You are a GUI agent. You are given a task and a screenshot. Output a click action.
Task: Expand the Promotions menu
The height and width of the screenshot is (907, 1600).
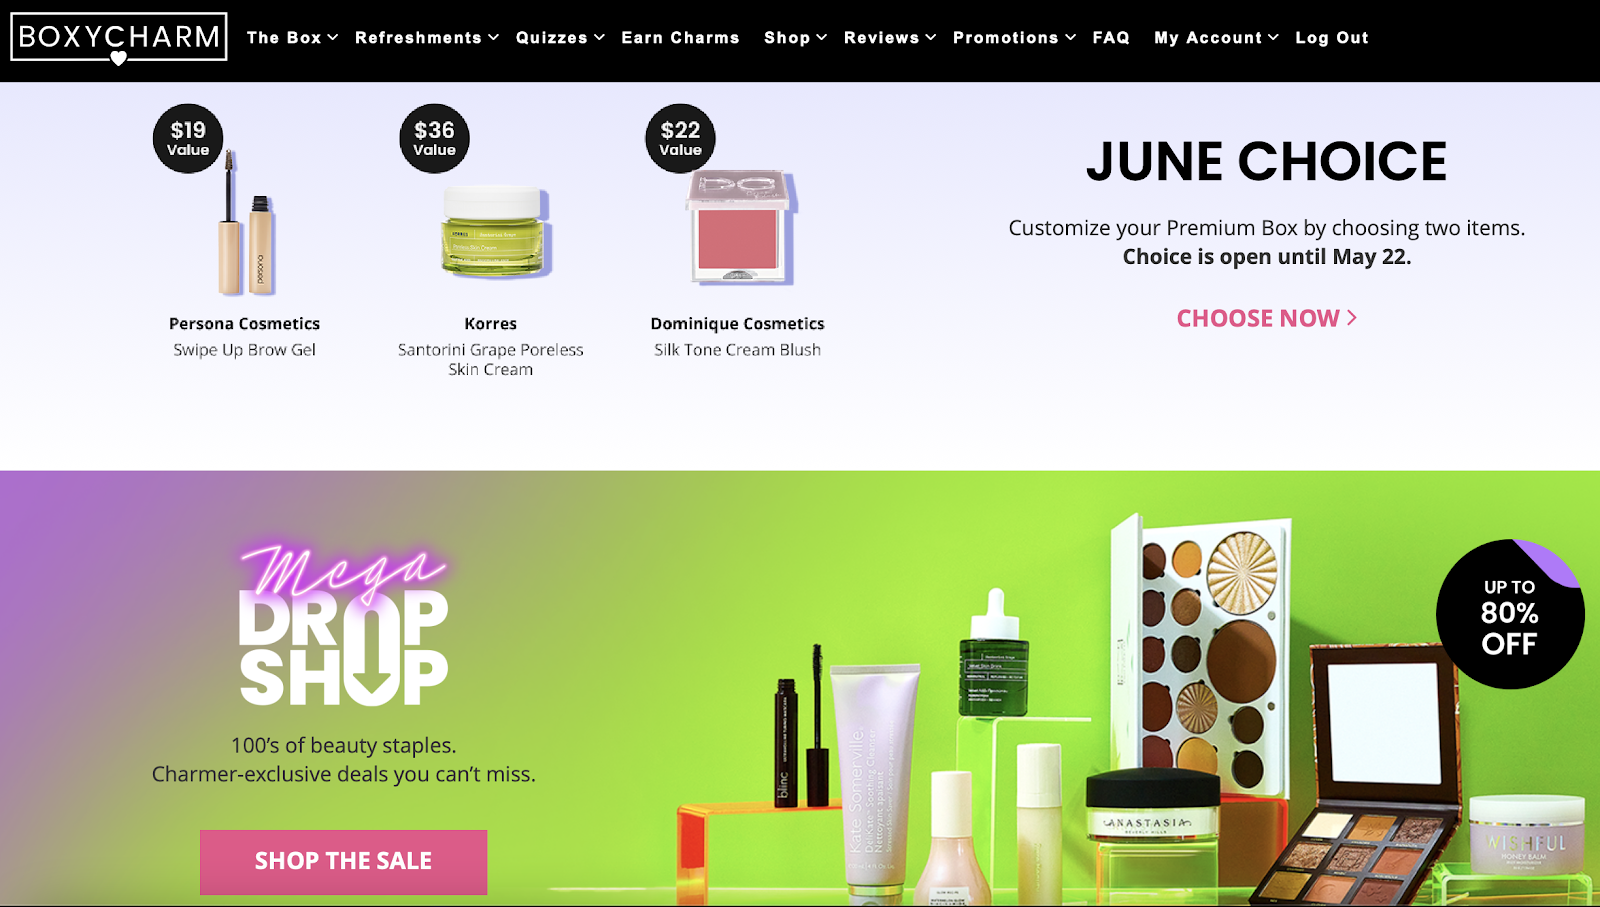click(x=1014, y=38)
